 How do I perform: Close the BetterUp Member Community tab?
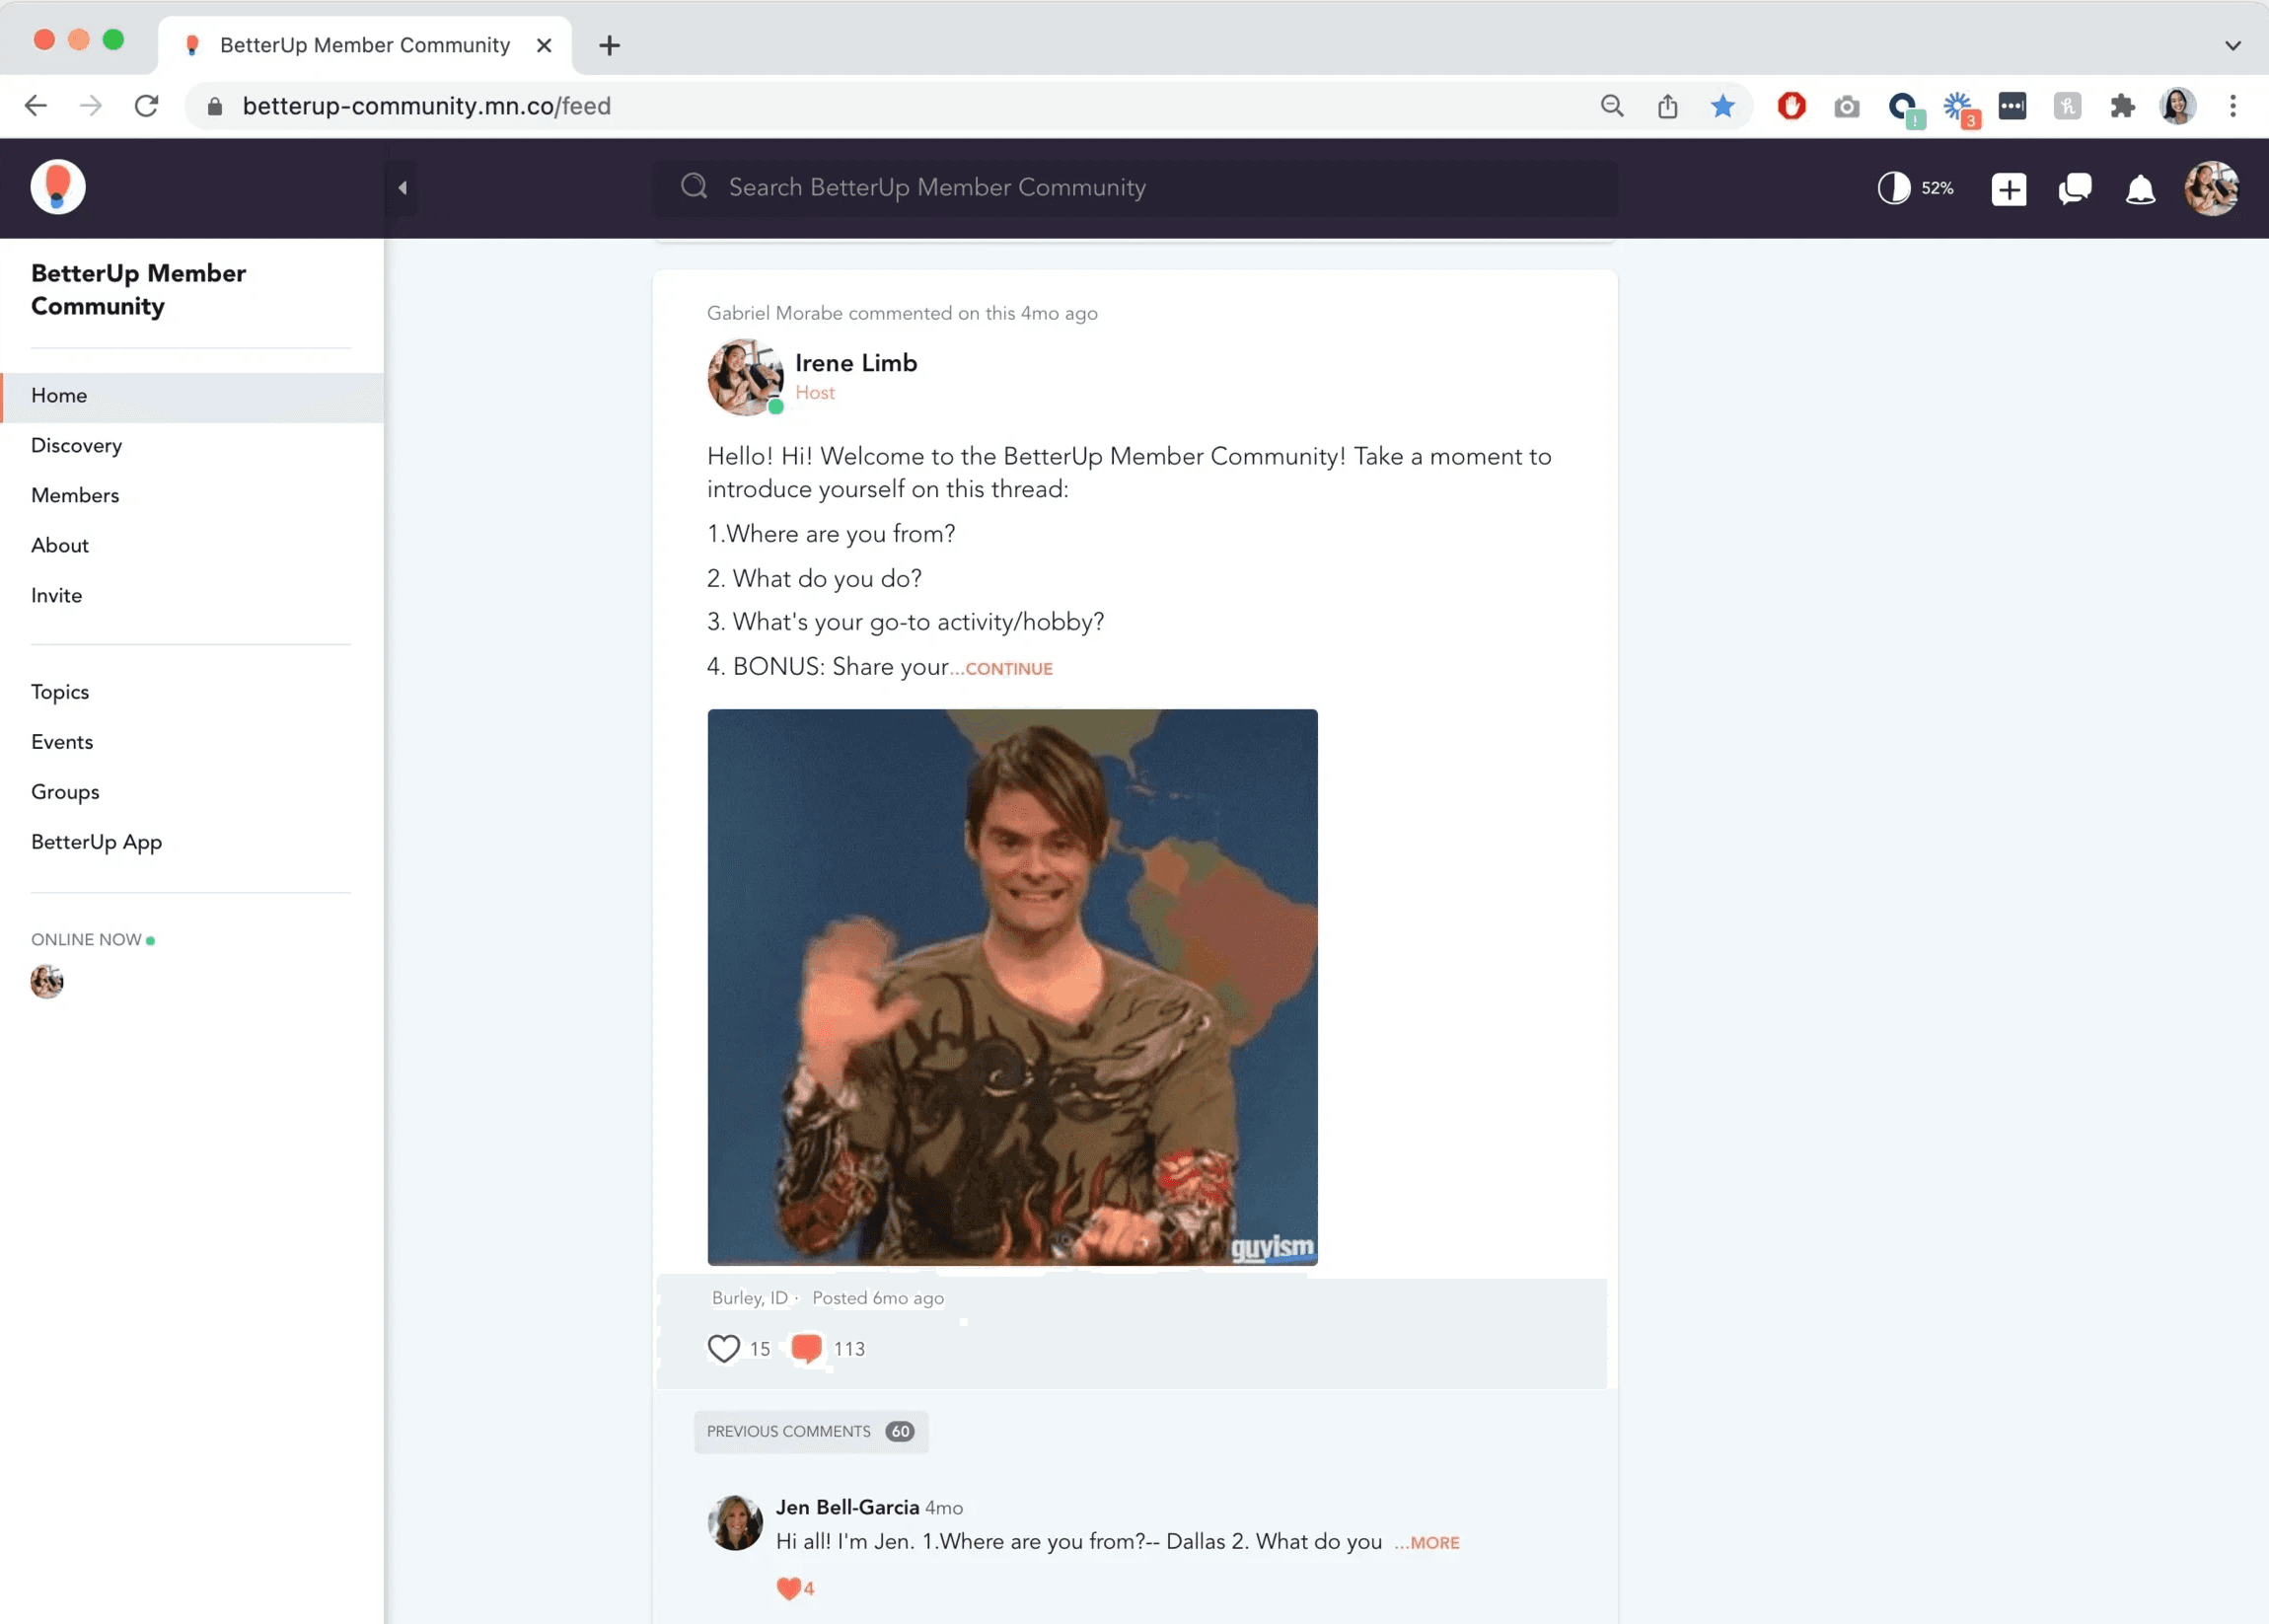click(544, 45)
